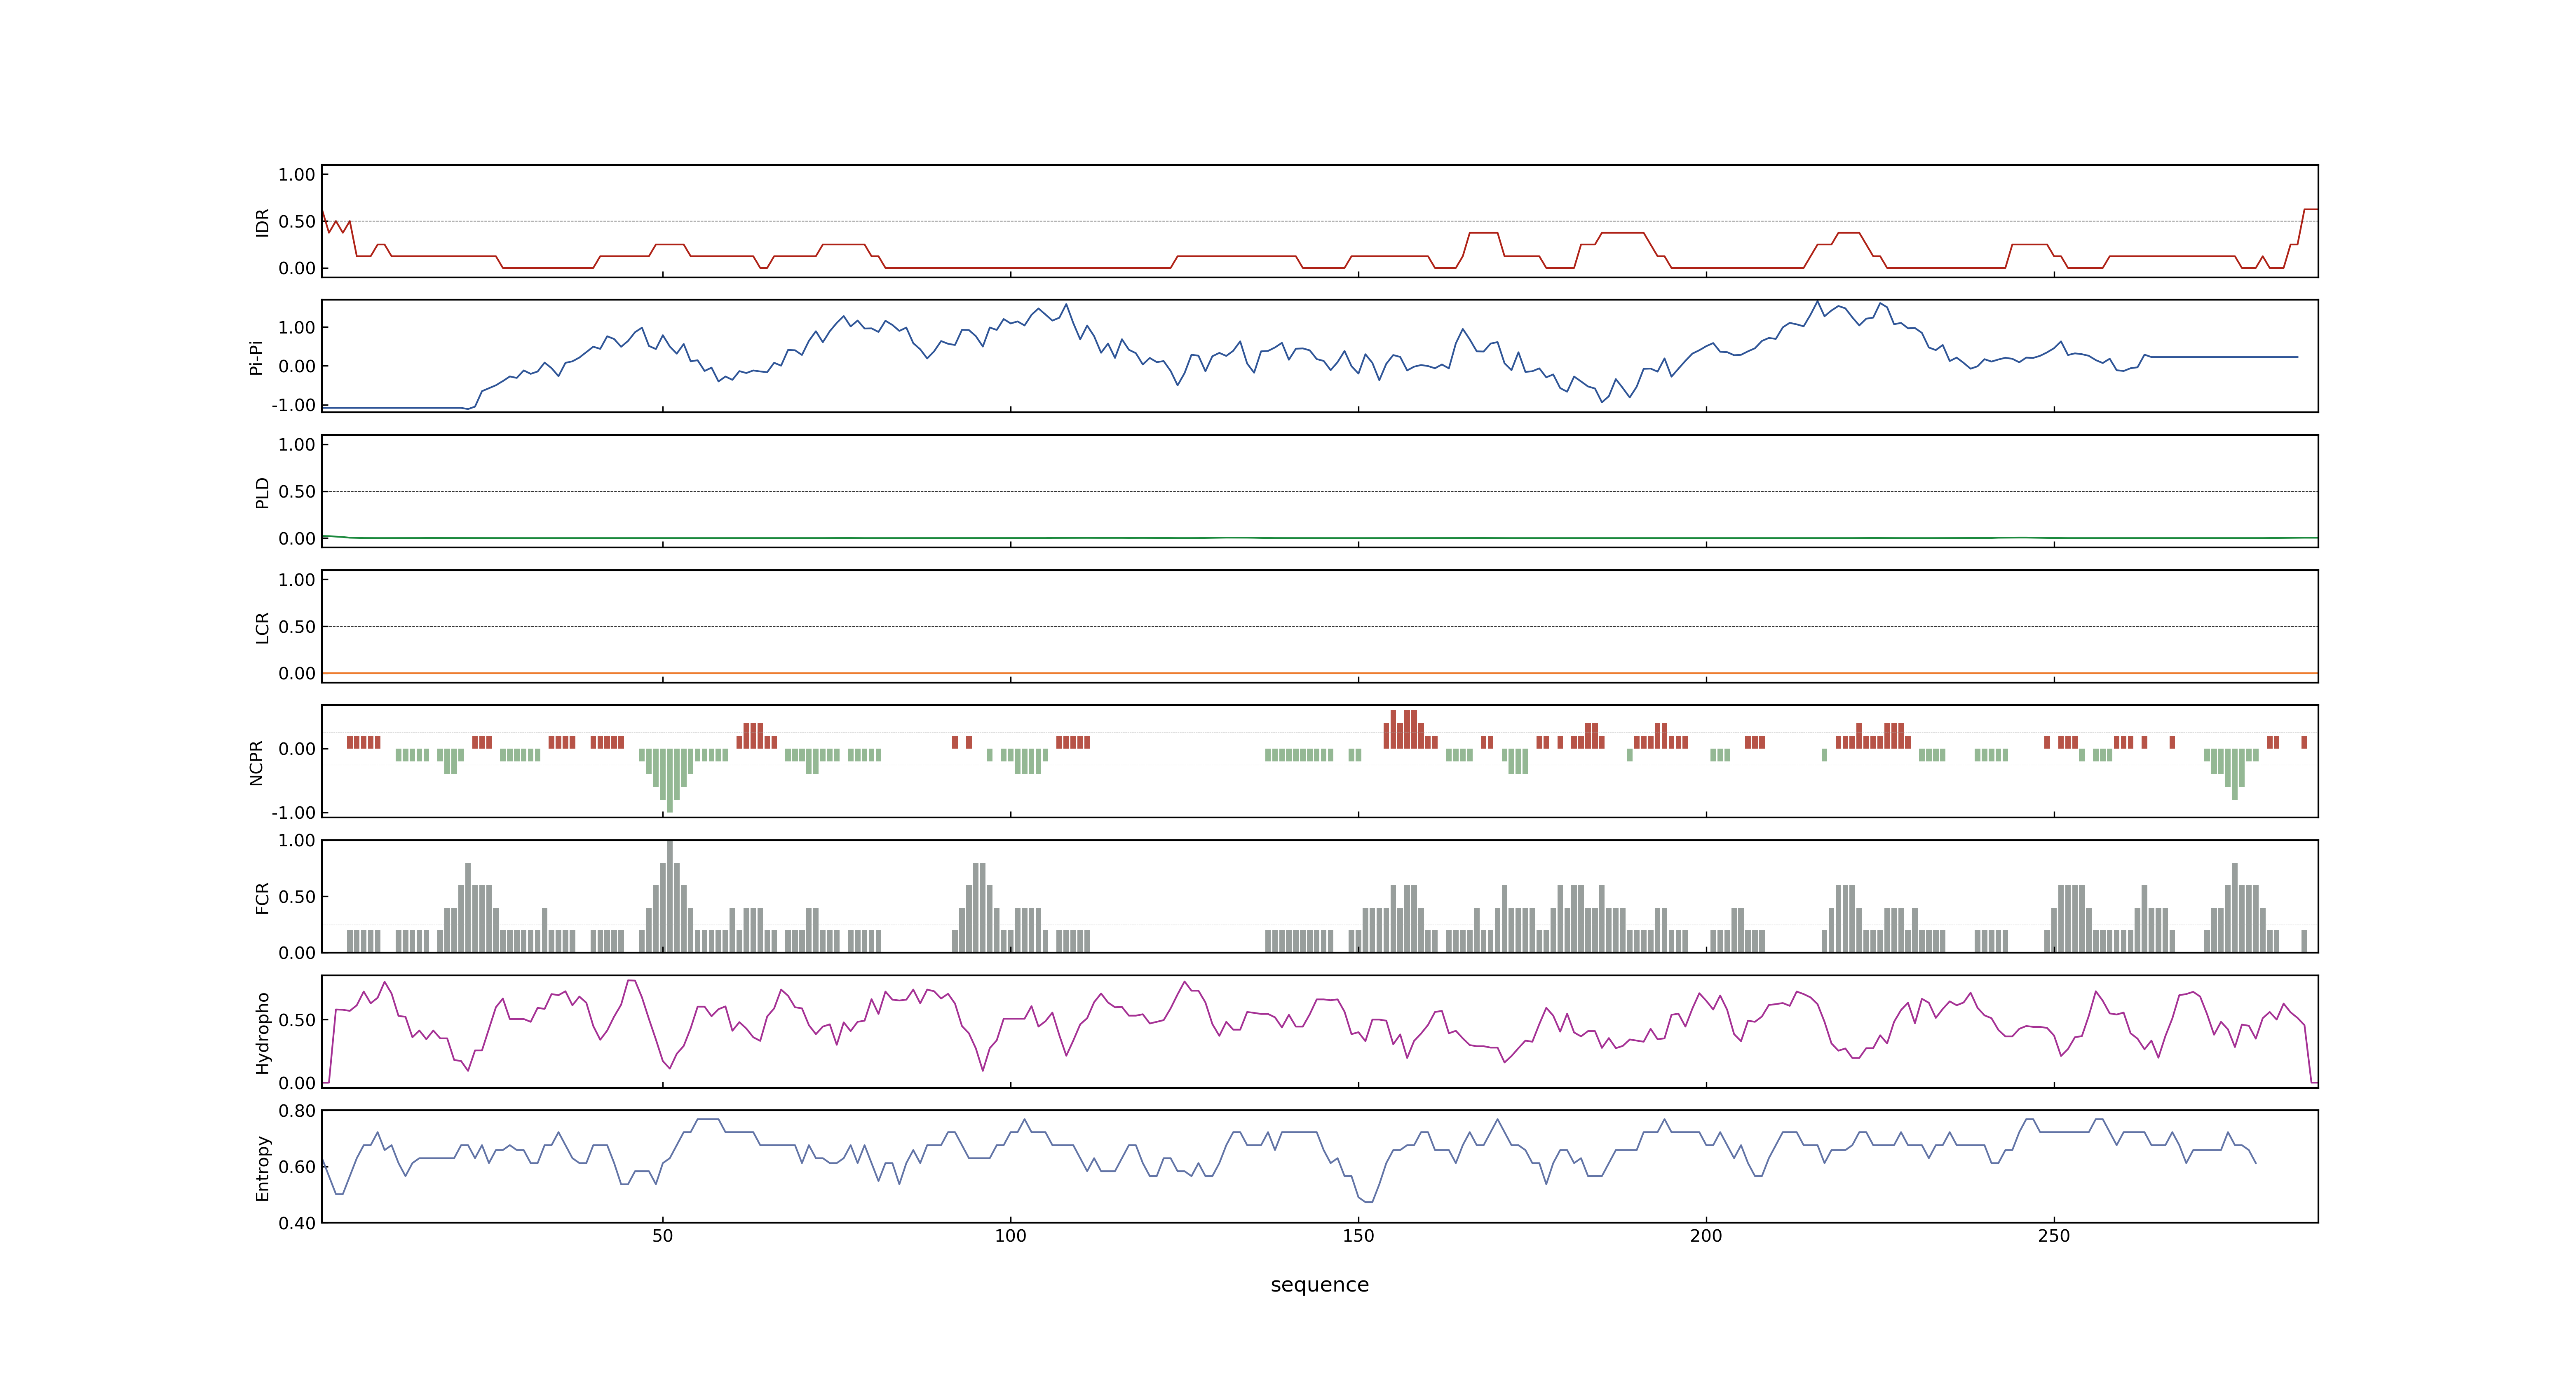The height and width of the screenshot is (1374, 2576).
Task: Click the x-axis tick label 250
Action: [2054, 1236]
